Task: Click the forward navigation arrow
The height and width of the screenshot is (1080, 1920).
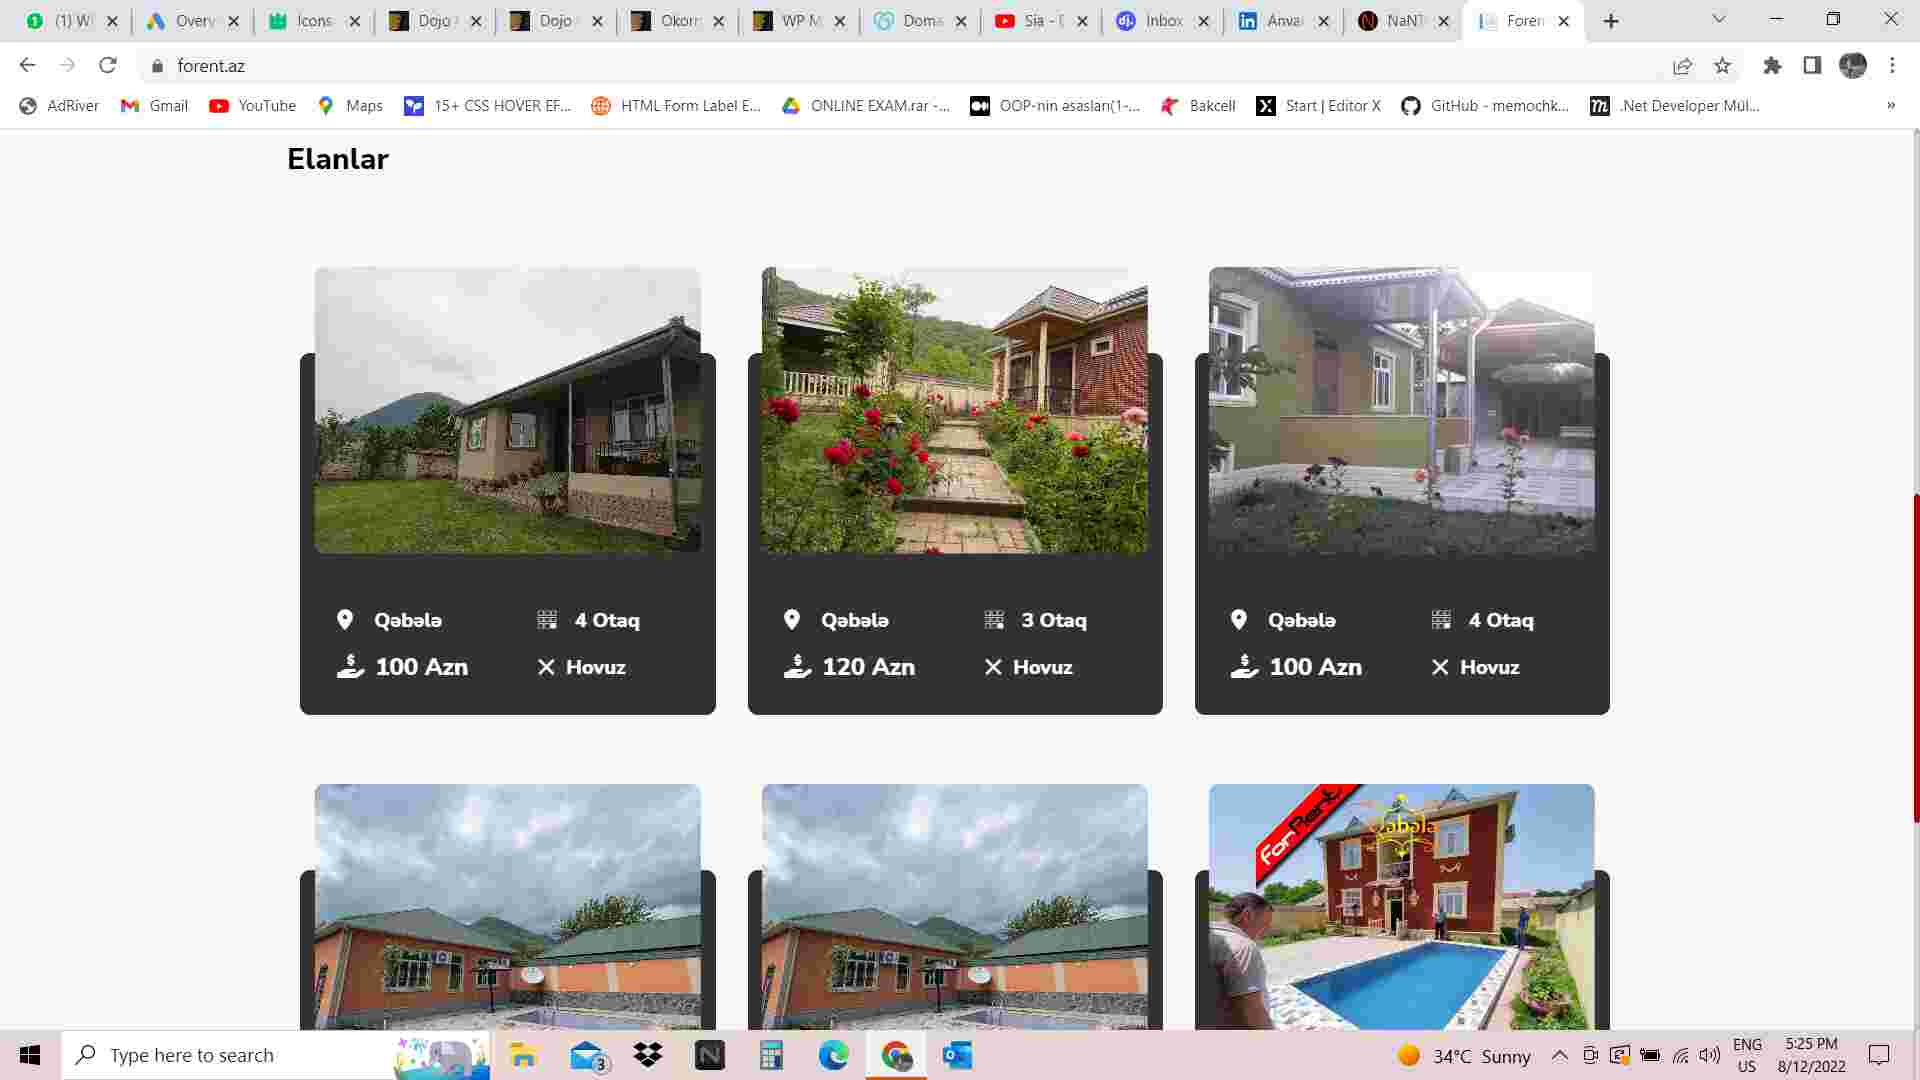Action: coord(67,65)
